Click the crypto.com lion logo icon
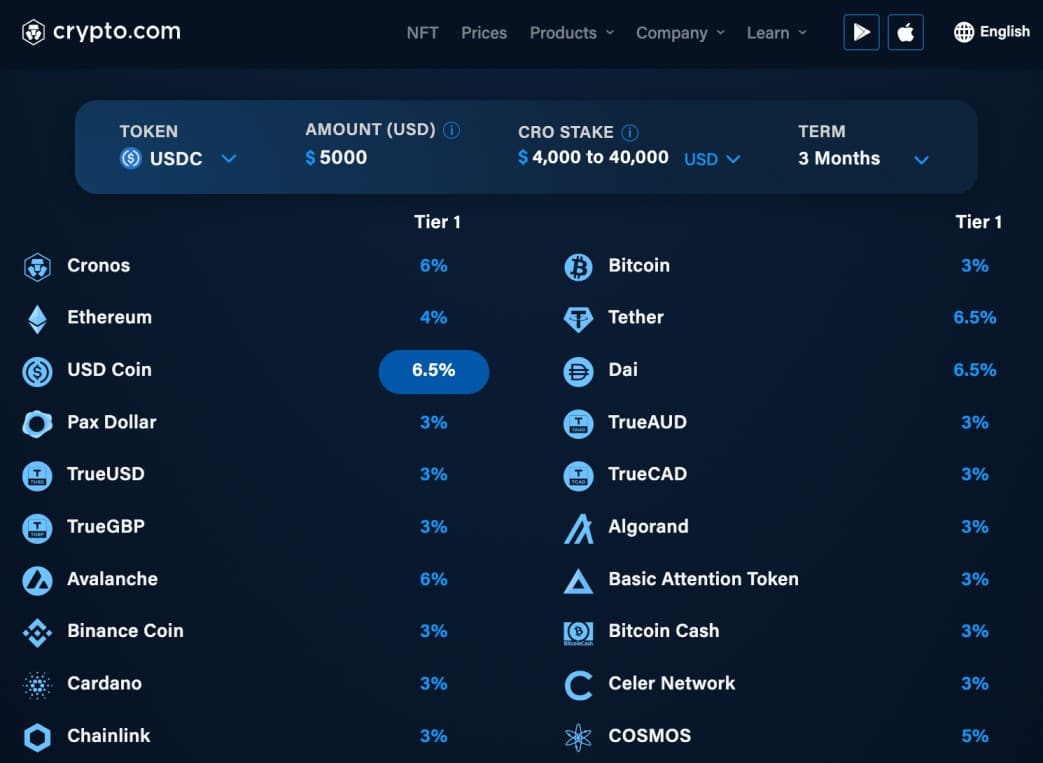This screenshot has width=1043, height=763. [x=33, y=32]
